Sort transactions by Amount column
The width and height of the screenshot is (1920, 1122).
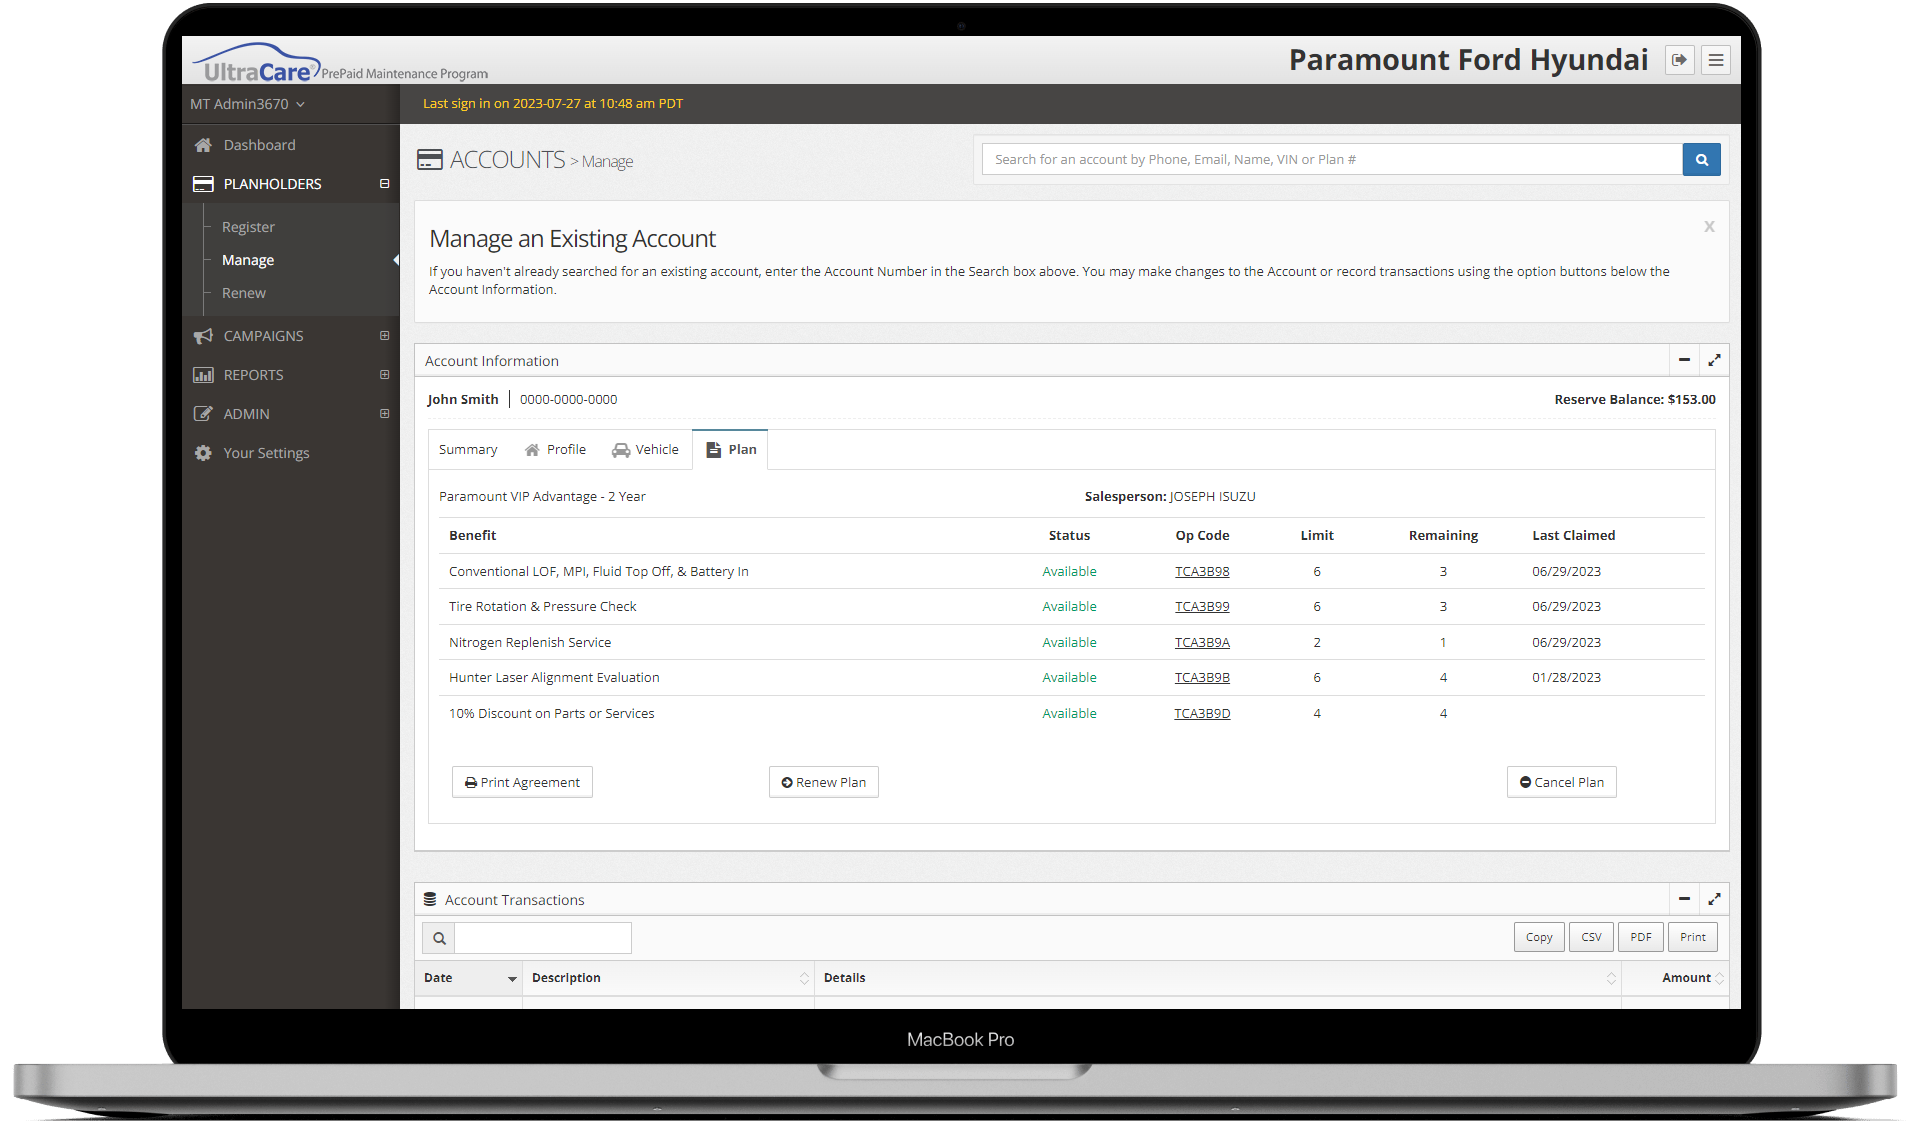1675,978
